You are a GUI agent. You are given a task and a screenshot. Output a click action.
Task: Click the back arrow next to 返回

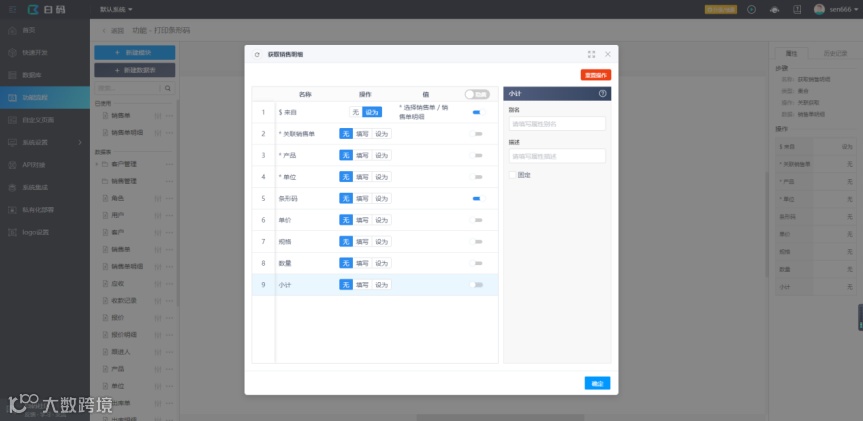pyautogui.click(x=104, y=30)
